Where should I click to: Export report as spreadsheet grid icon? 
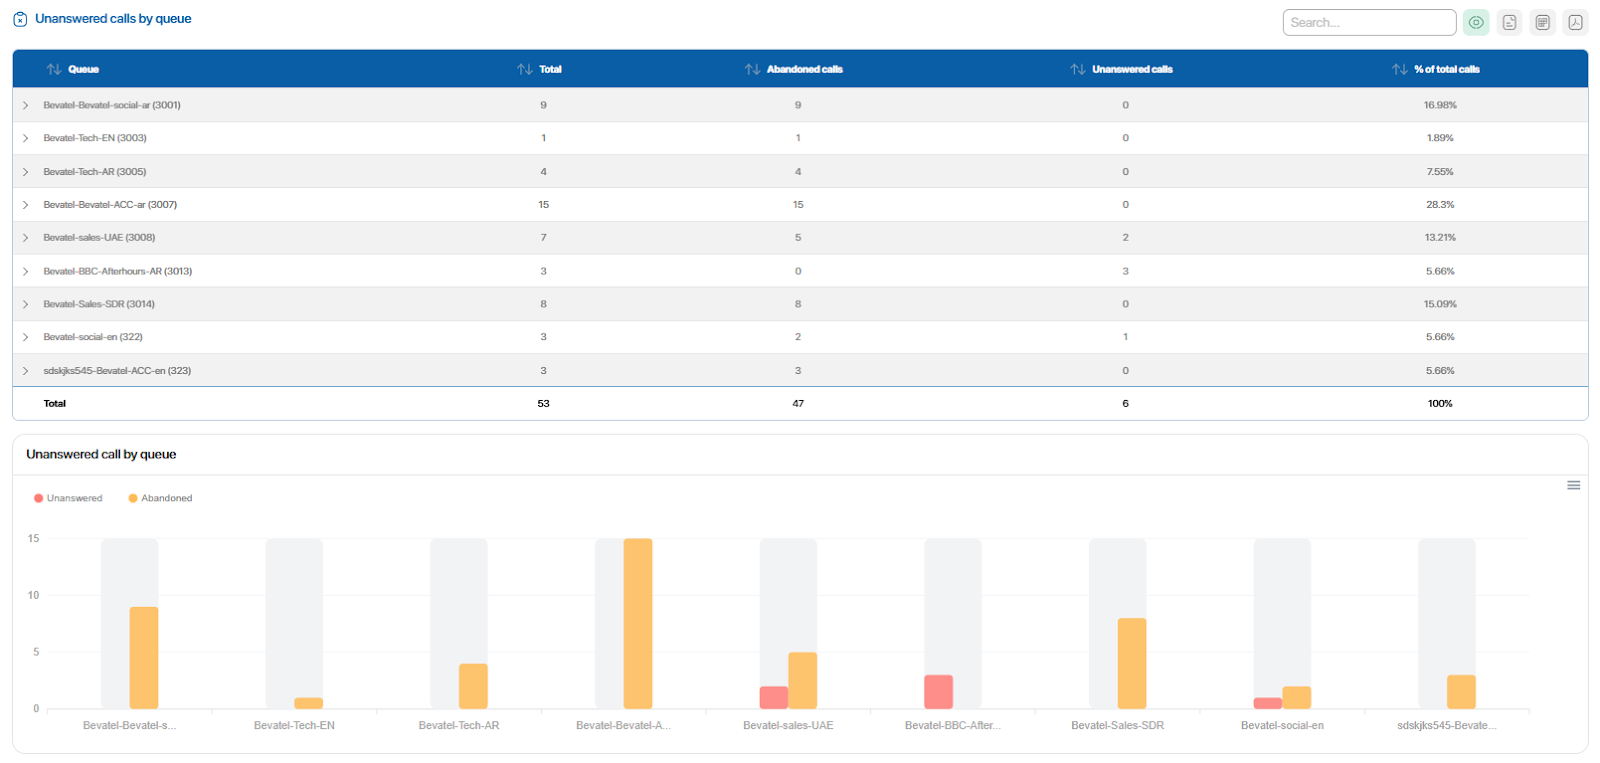[x=1543, y=22]
